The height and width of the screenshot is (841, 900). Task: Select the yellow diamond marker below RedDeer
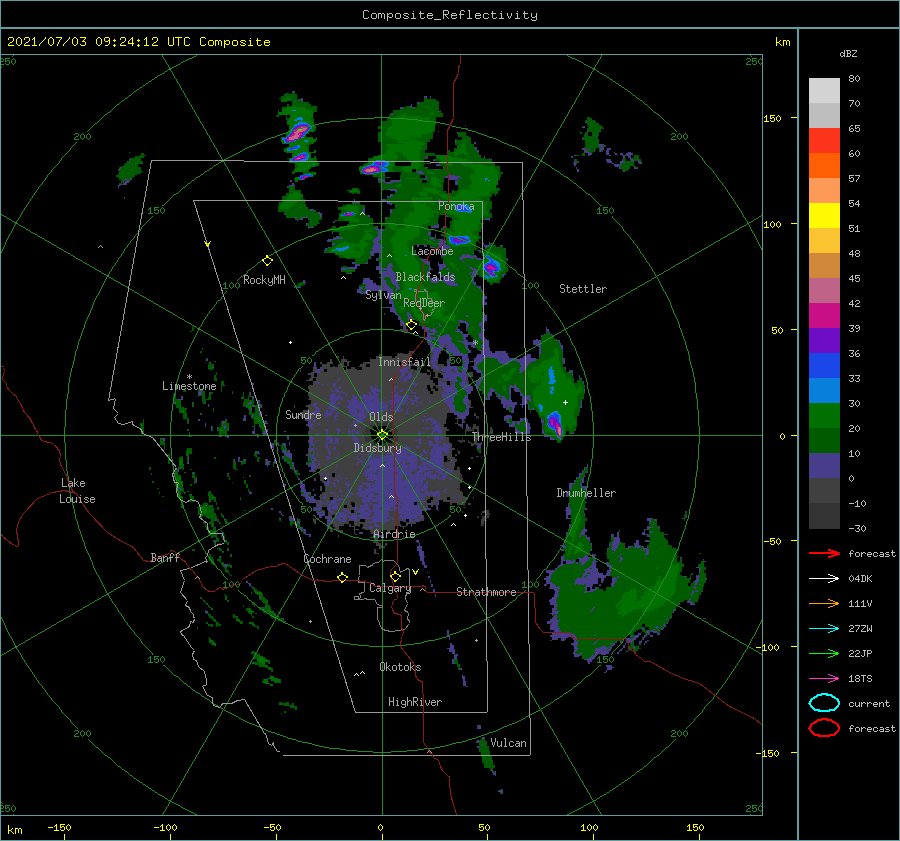tap(411, 325)
